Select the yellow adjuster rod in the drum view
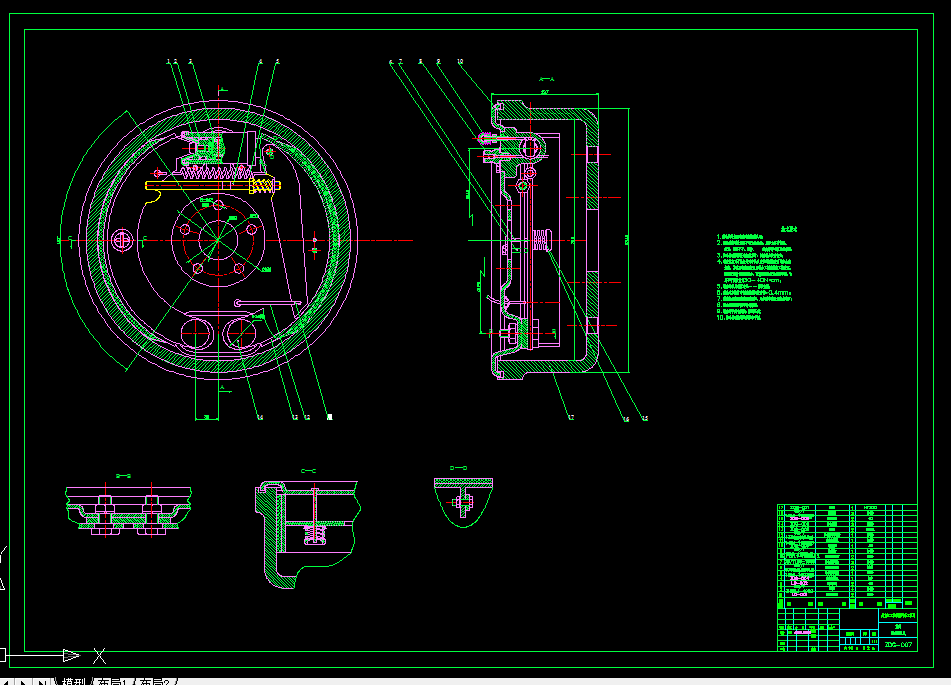 [212, 186]
